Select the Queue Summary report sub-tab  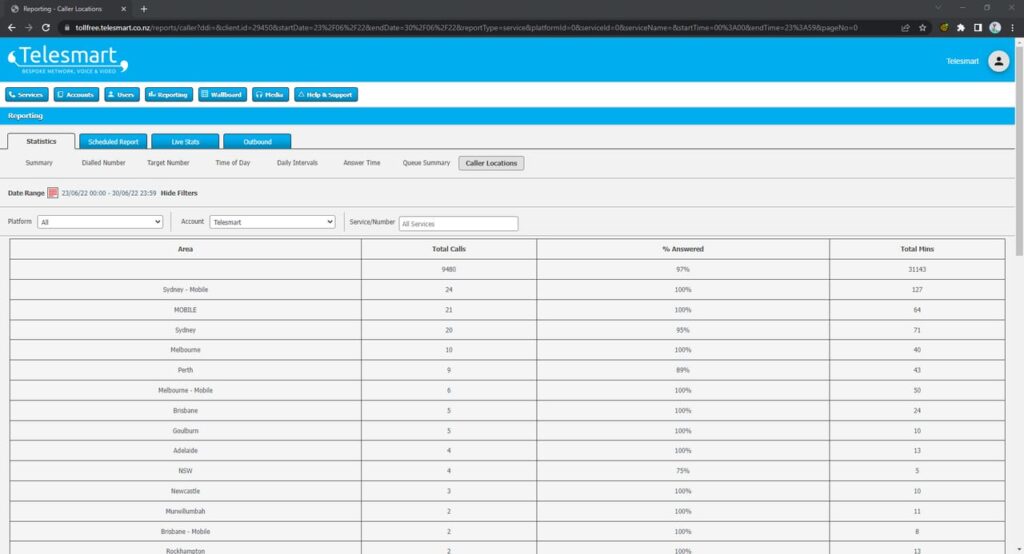426,163
